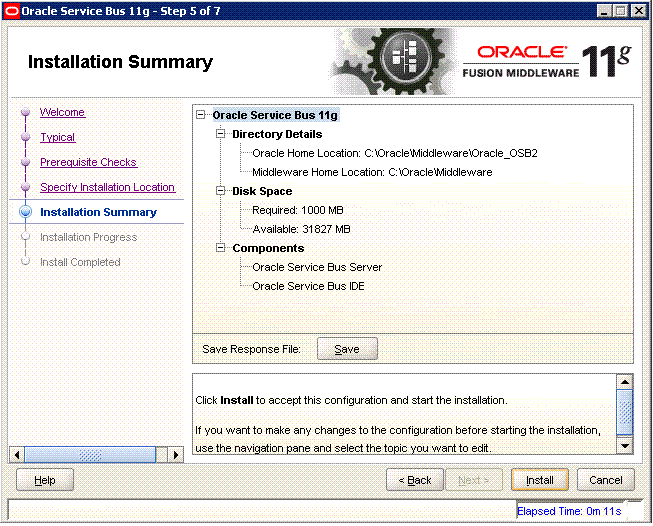Open the Welcome step link

click(x=62, y=112)
